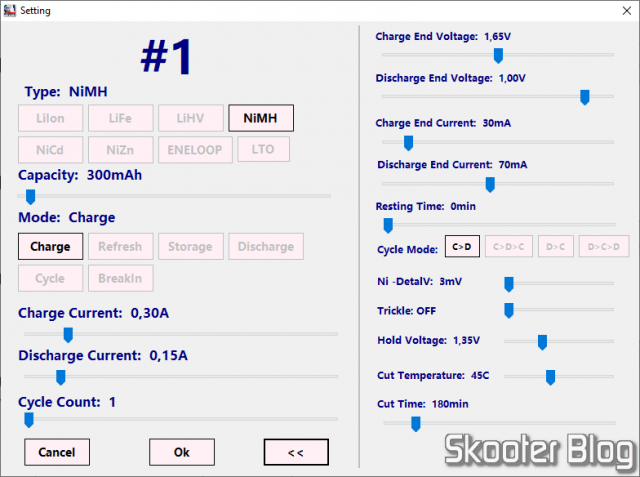Click the Cut Time slider handle
640x477 pixels.
point(416,424)
